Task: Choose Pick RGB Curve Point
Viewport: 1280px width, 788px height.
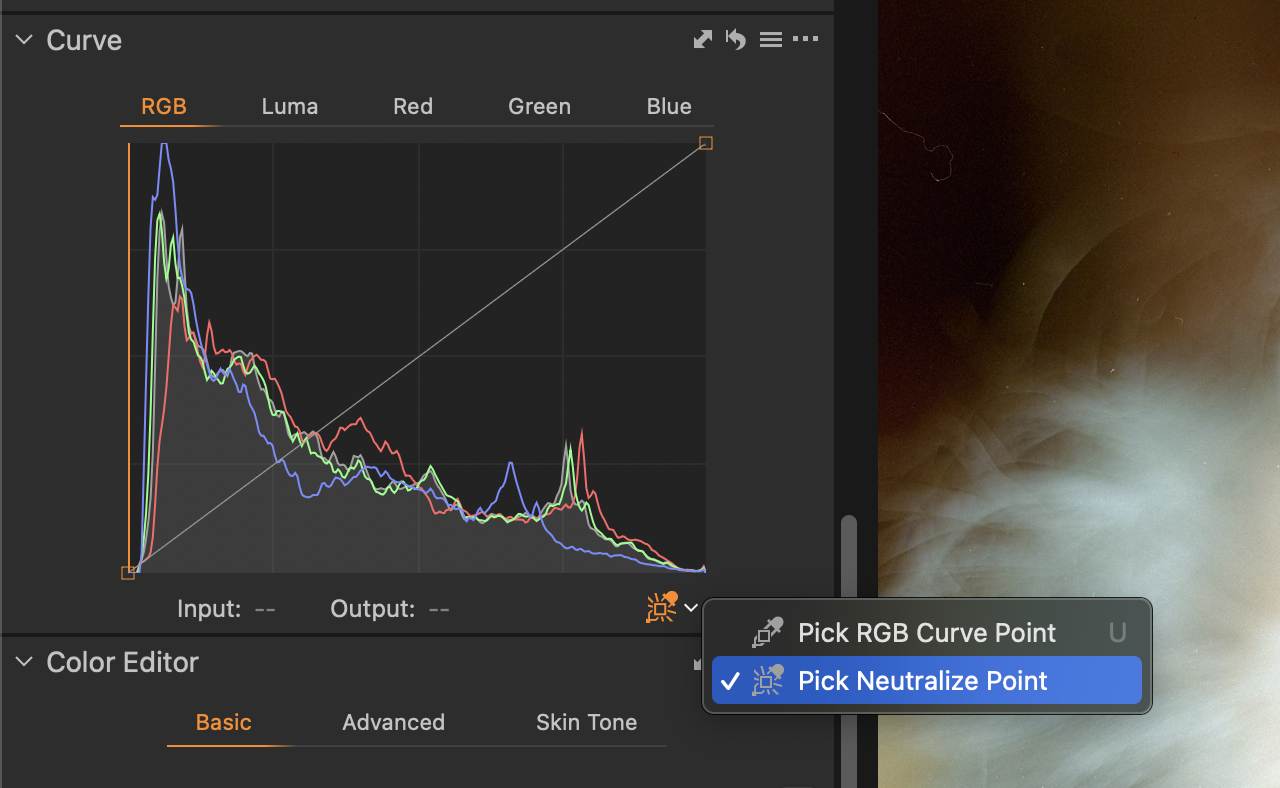Action: 927,632
